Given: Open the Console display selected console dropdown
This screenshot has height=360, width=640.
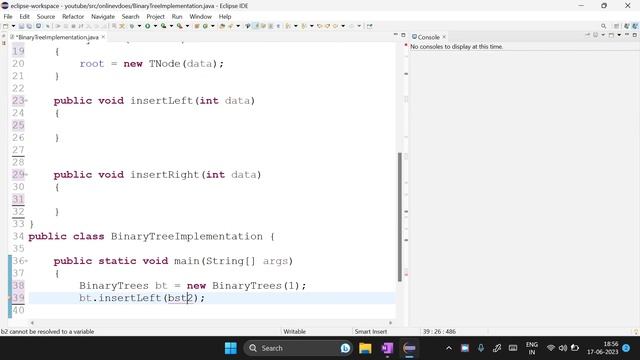Looking at the screenshot, I should point(603,36).
